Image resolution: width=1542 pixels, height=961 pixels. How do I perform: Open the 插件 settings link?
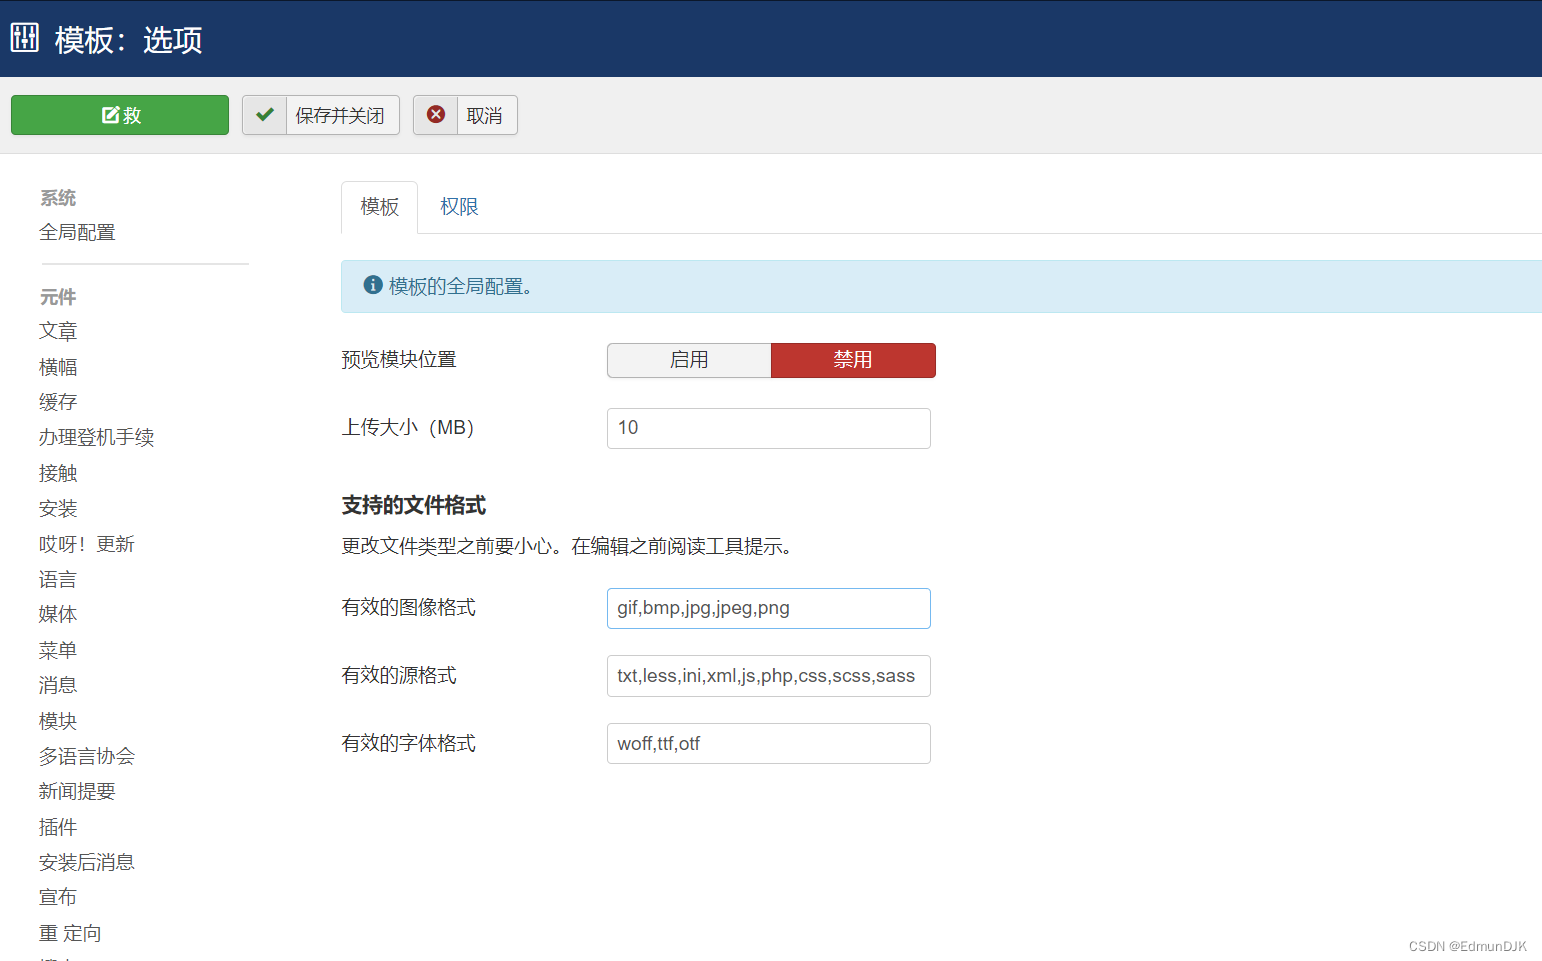[x=57, y=826]
